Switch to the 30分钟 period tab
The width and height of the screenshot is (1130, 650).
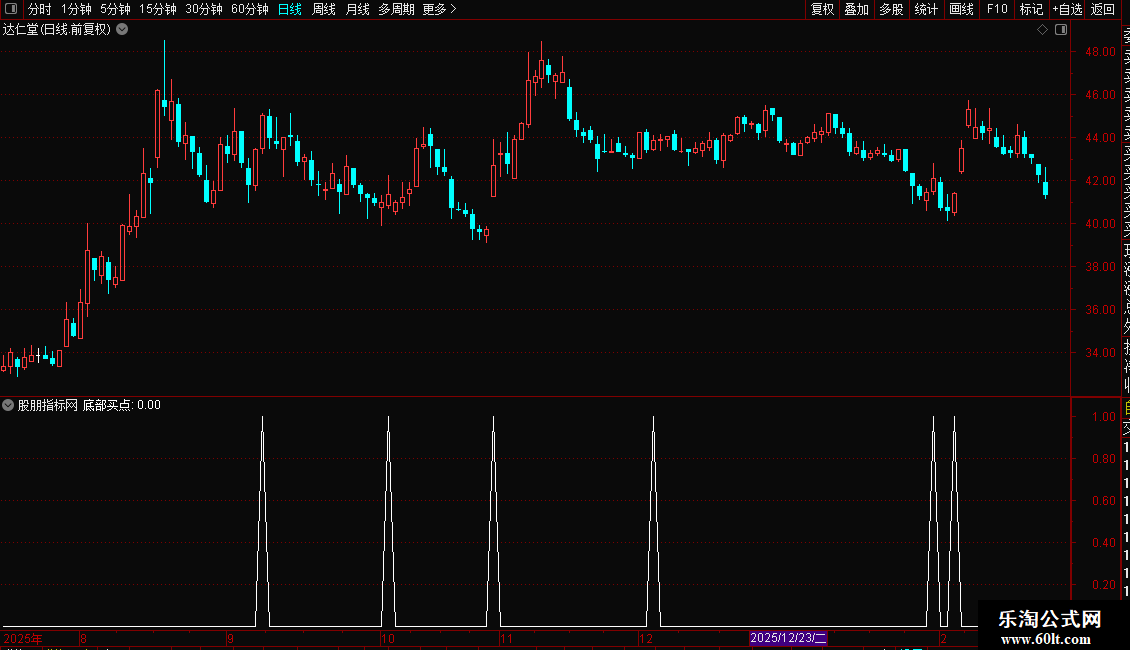204,9
